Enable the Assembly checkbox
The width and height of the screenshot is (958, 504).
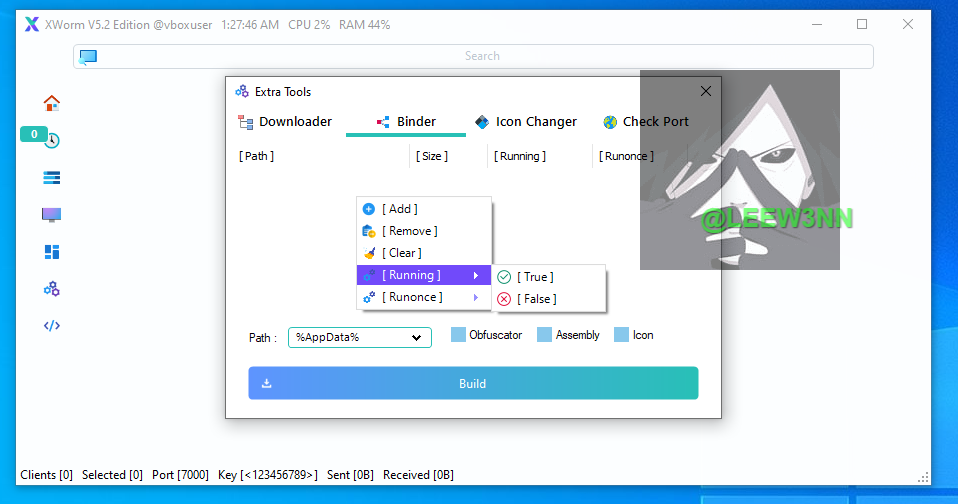545,335
